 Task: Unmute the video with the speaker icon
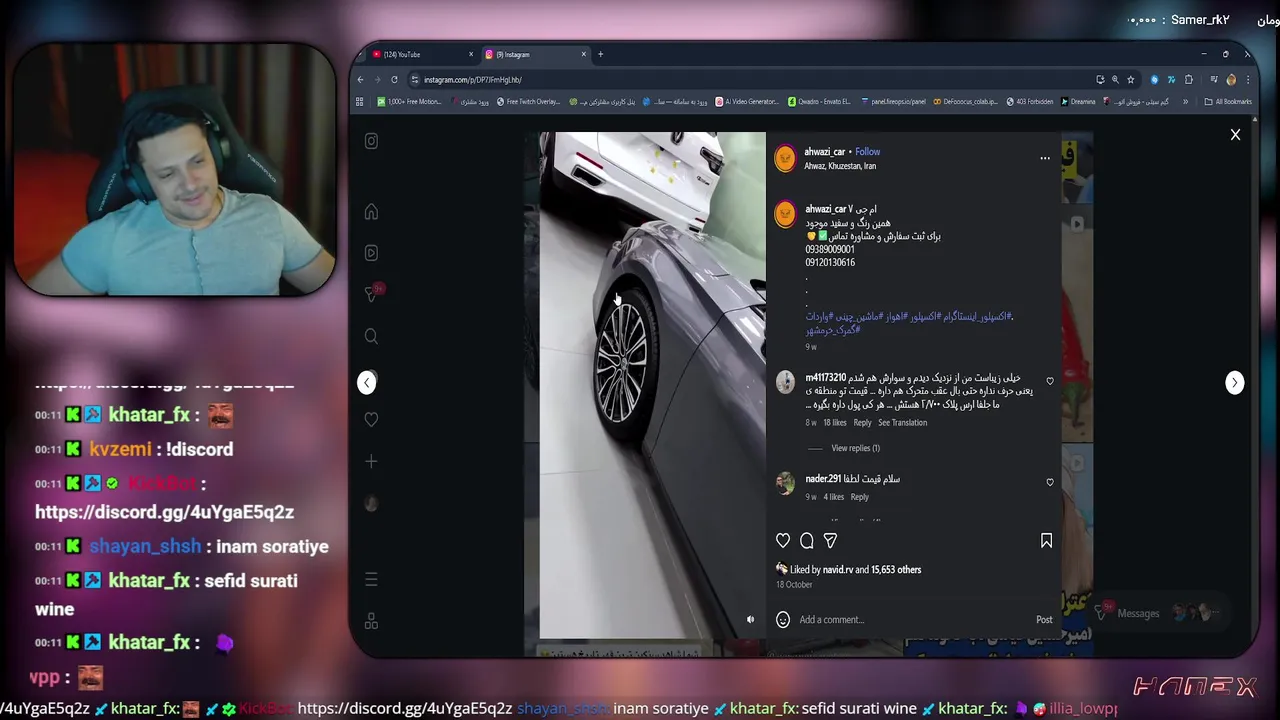pos(750,619)
